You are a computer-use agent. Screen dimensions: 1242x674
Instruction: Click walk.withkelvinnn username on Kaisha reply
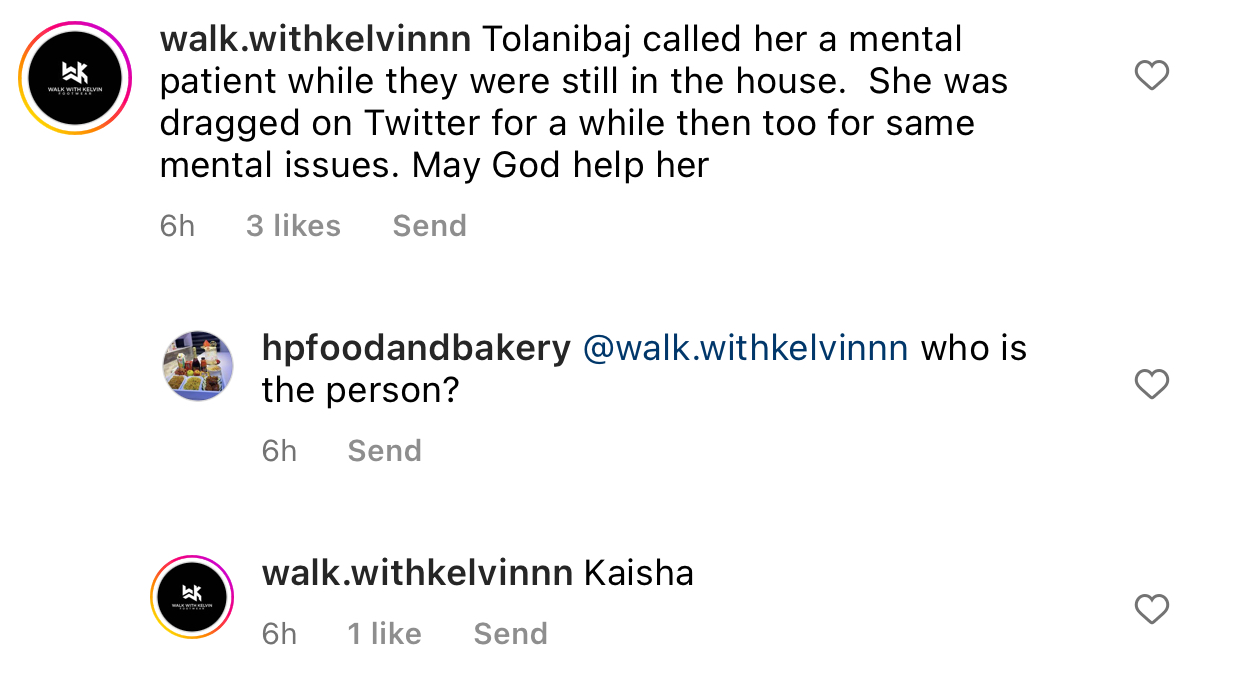(416, 573)
